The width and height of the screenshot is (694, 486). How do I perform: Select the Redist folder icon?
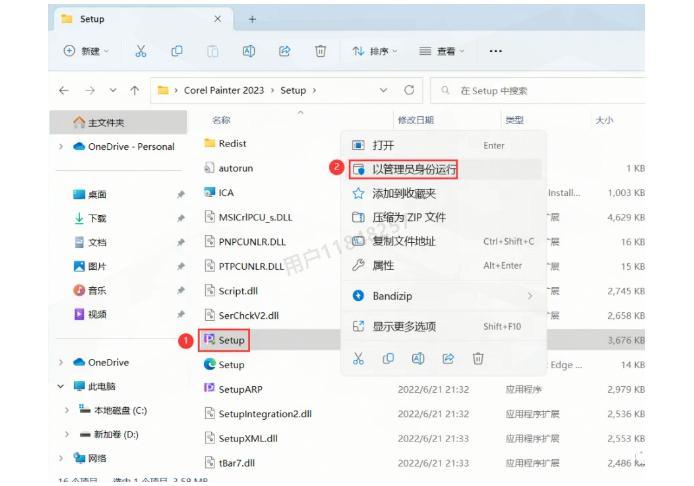click(x=209, y=143)
